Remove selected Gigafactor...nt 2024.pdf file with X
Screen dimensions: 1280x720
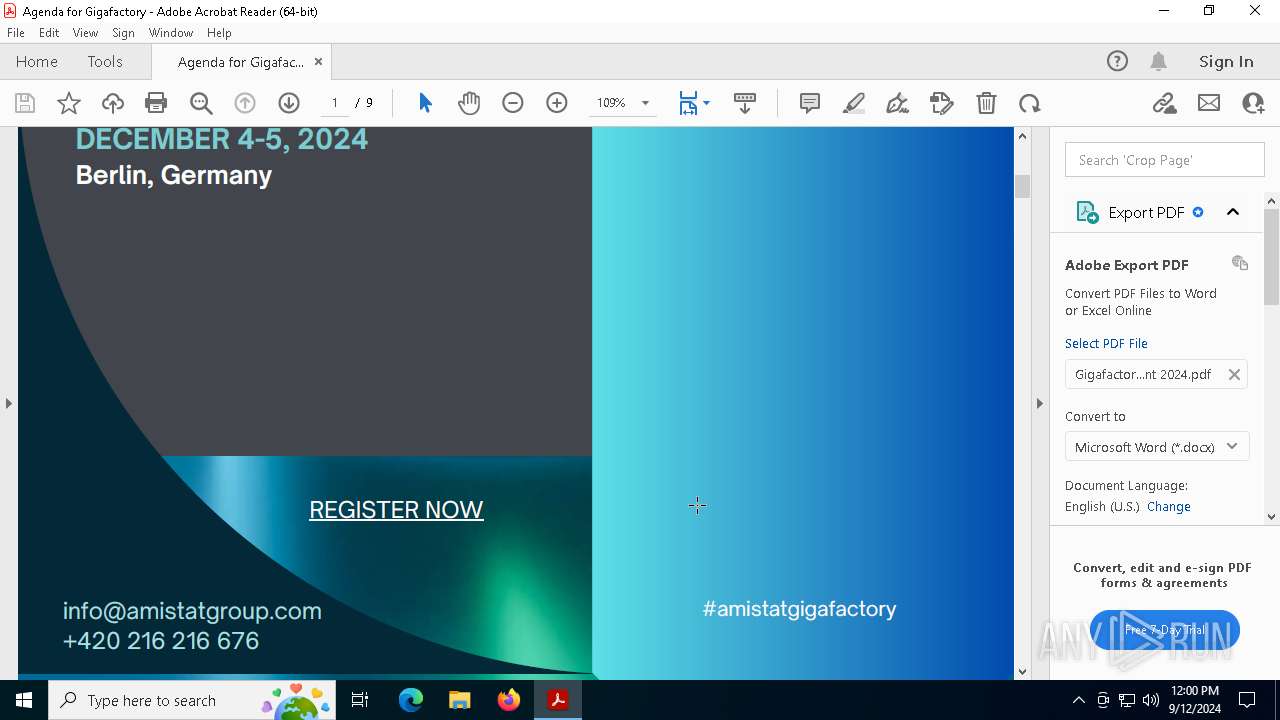point(1234,374)
